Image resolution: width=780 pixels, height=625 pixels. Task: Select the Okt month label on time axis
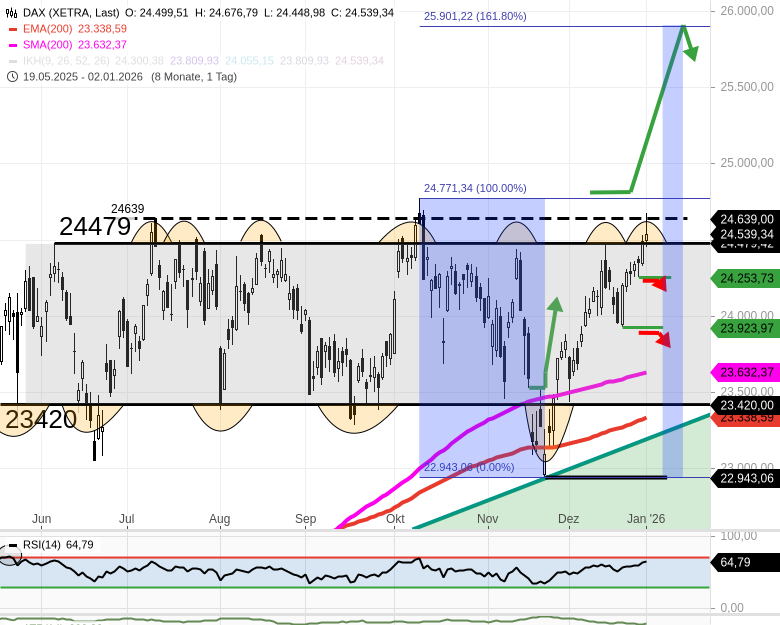coord(395,519)
